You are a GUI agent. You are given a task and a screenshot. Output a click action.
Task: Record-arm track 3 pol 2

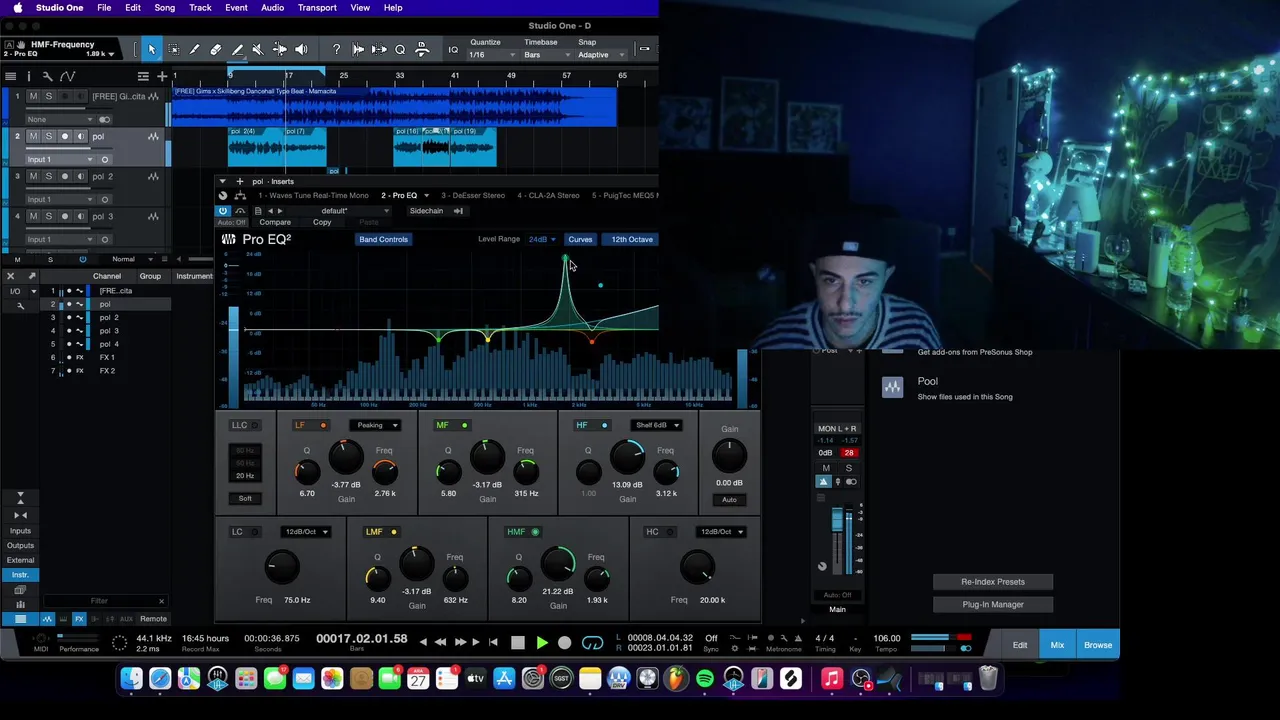tap(65, 176)
